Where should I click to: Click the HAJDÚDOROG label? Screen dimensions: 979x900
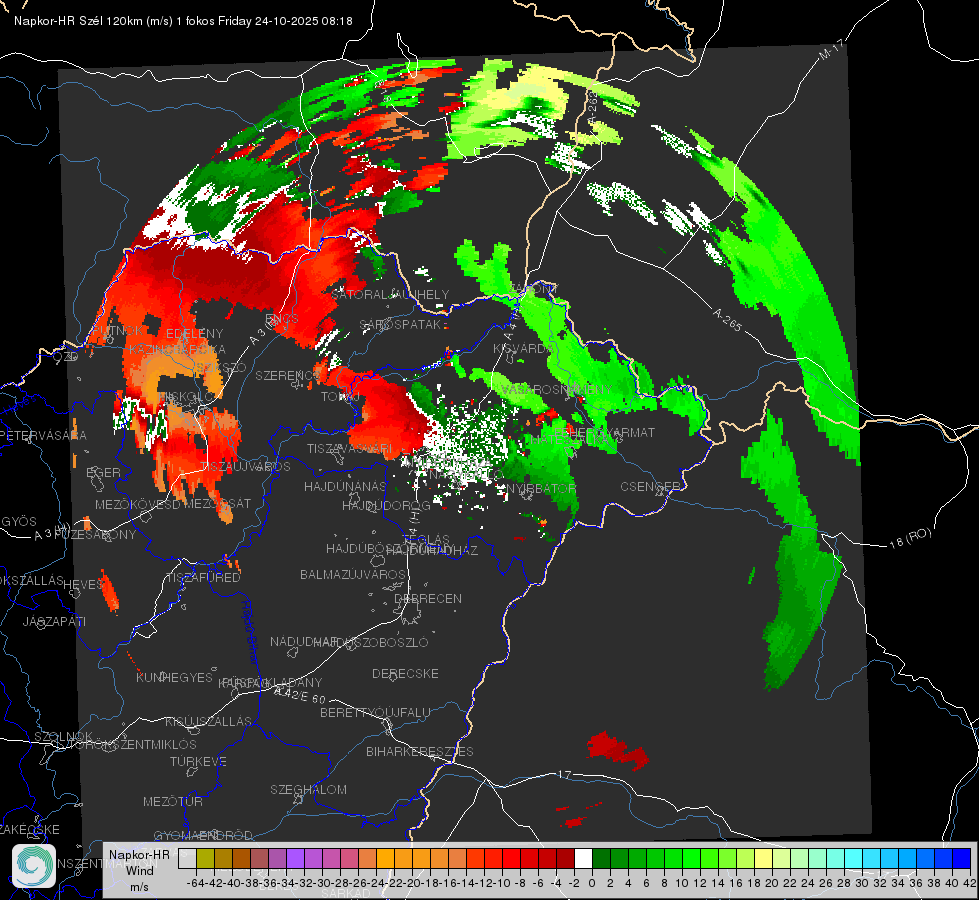386,505
